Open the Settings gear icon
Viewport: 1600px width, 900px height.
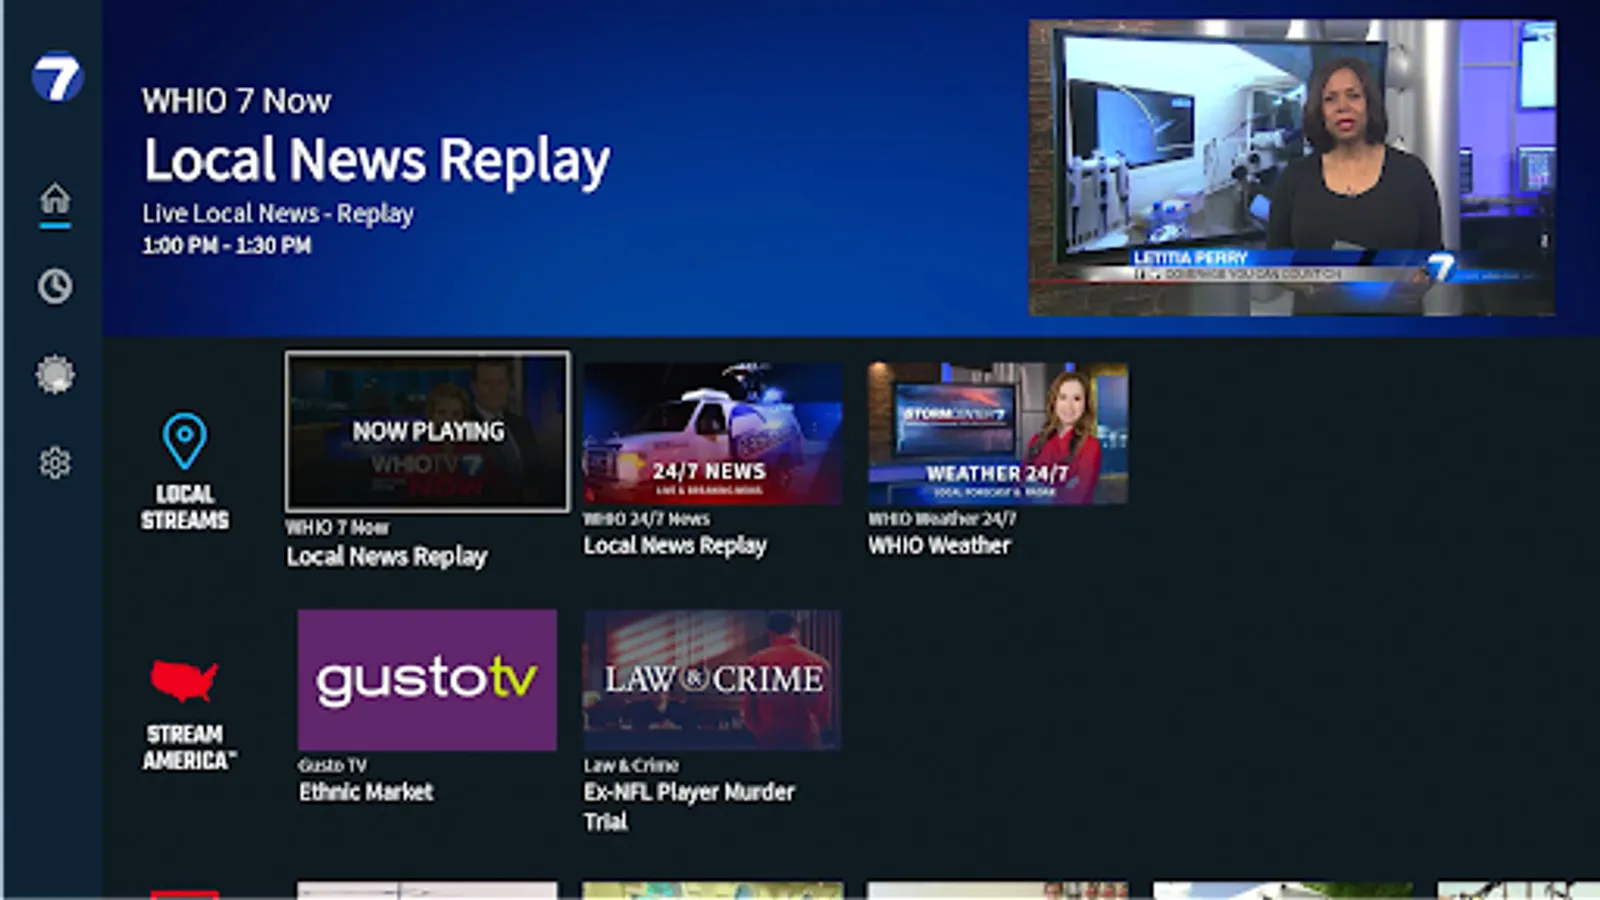pos(55,463)
